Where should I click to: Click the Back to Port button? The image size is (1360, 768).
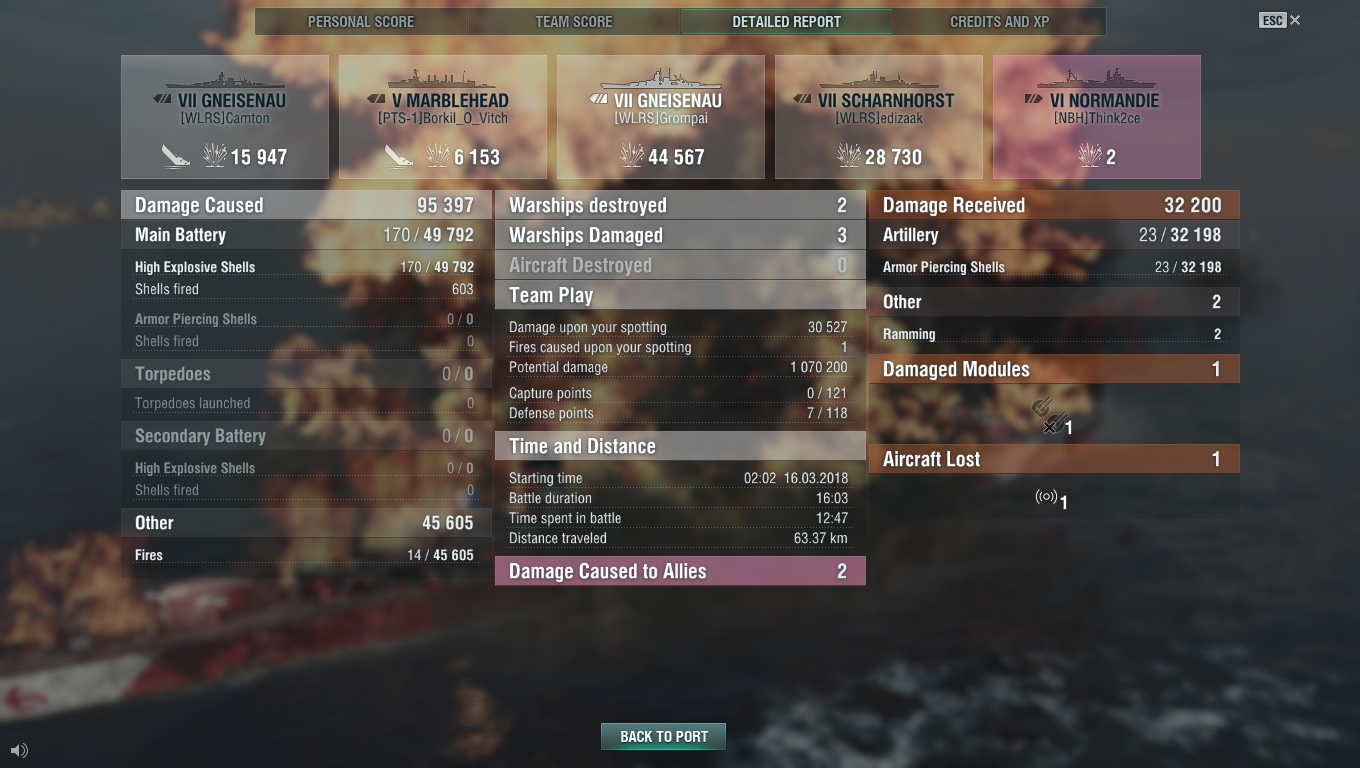[x=664, y=737]
